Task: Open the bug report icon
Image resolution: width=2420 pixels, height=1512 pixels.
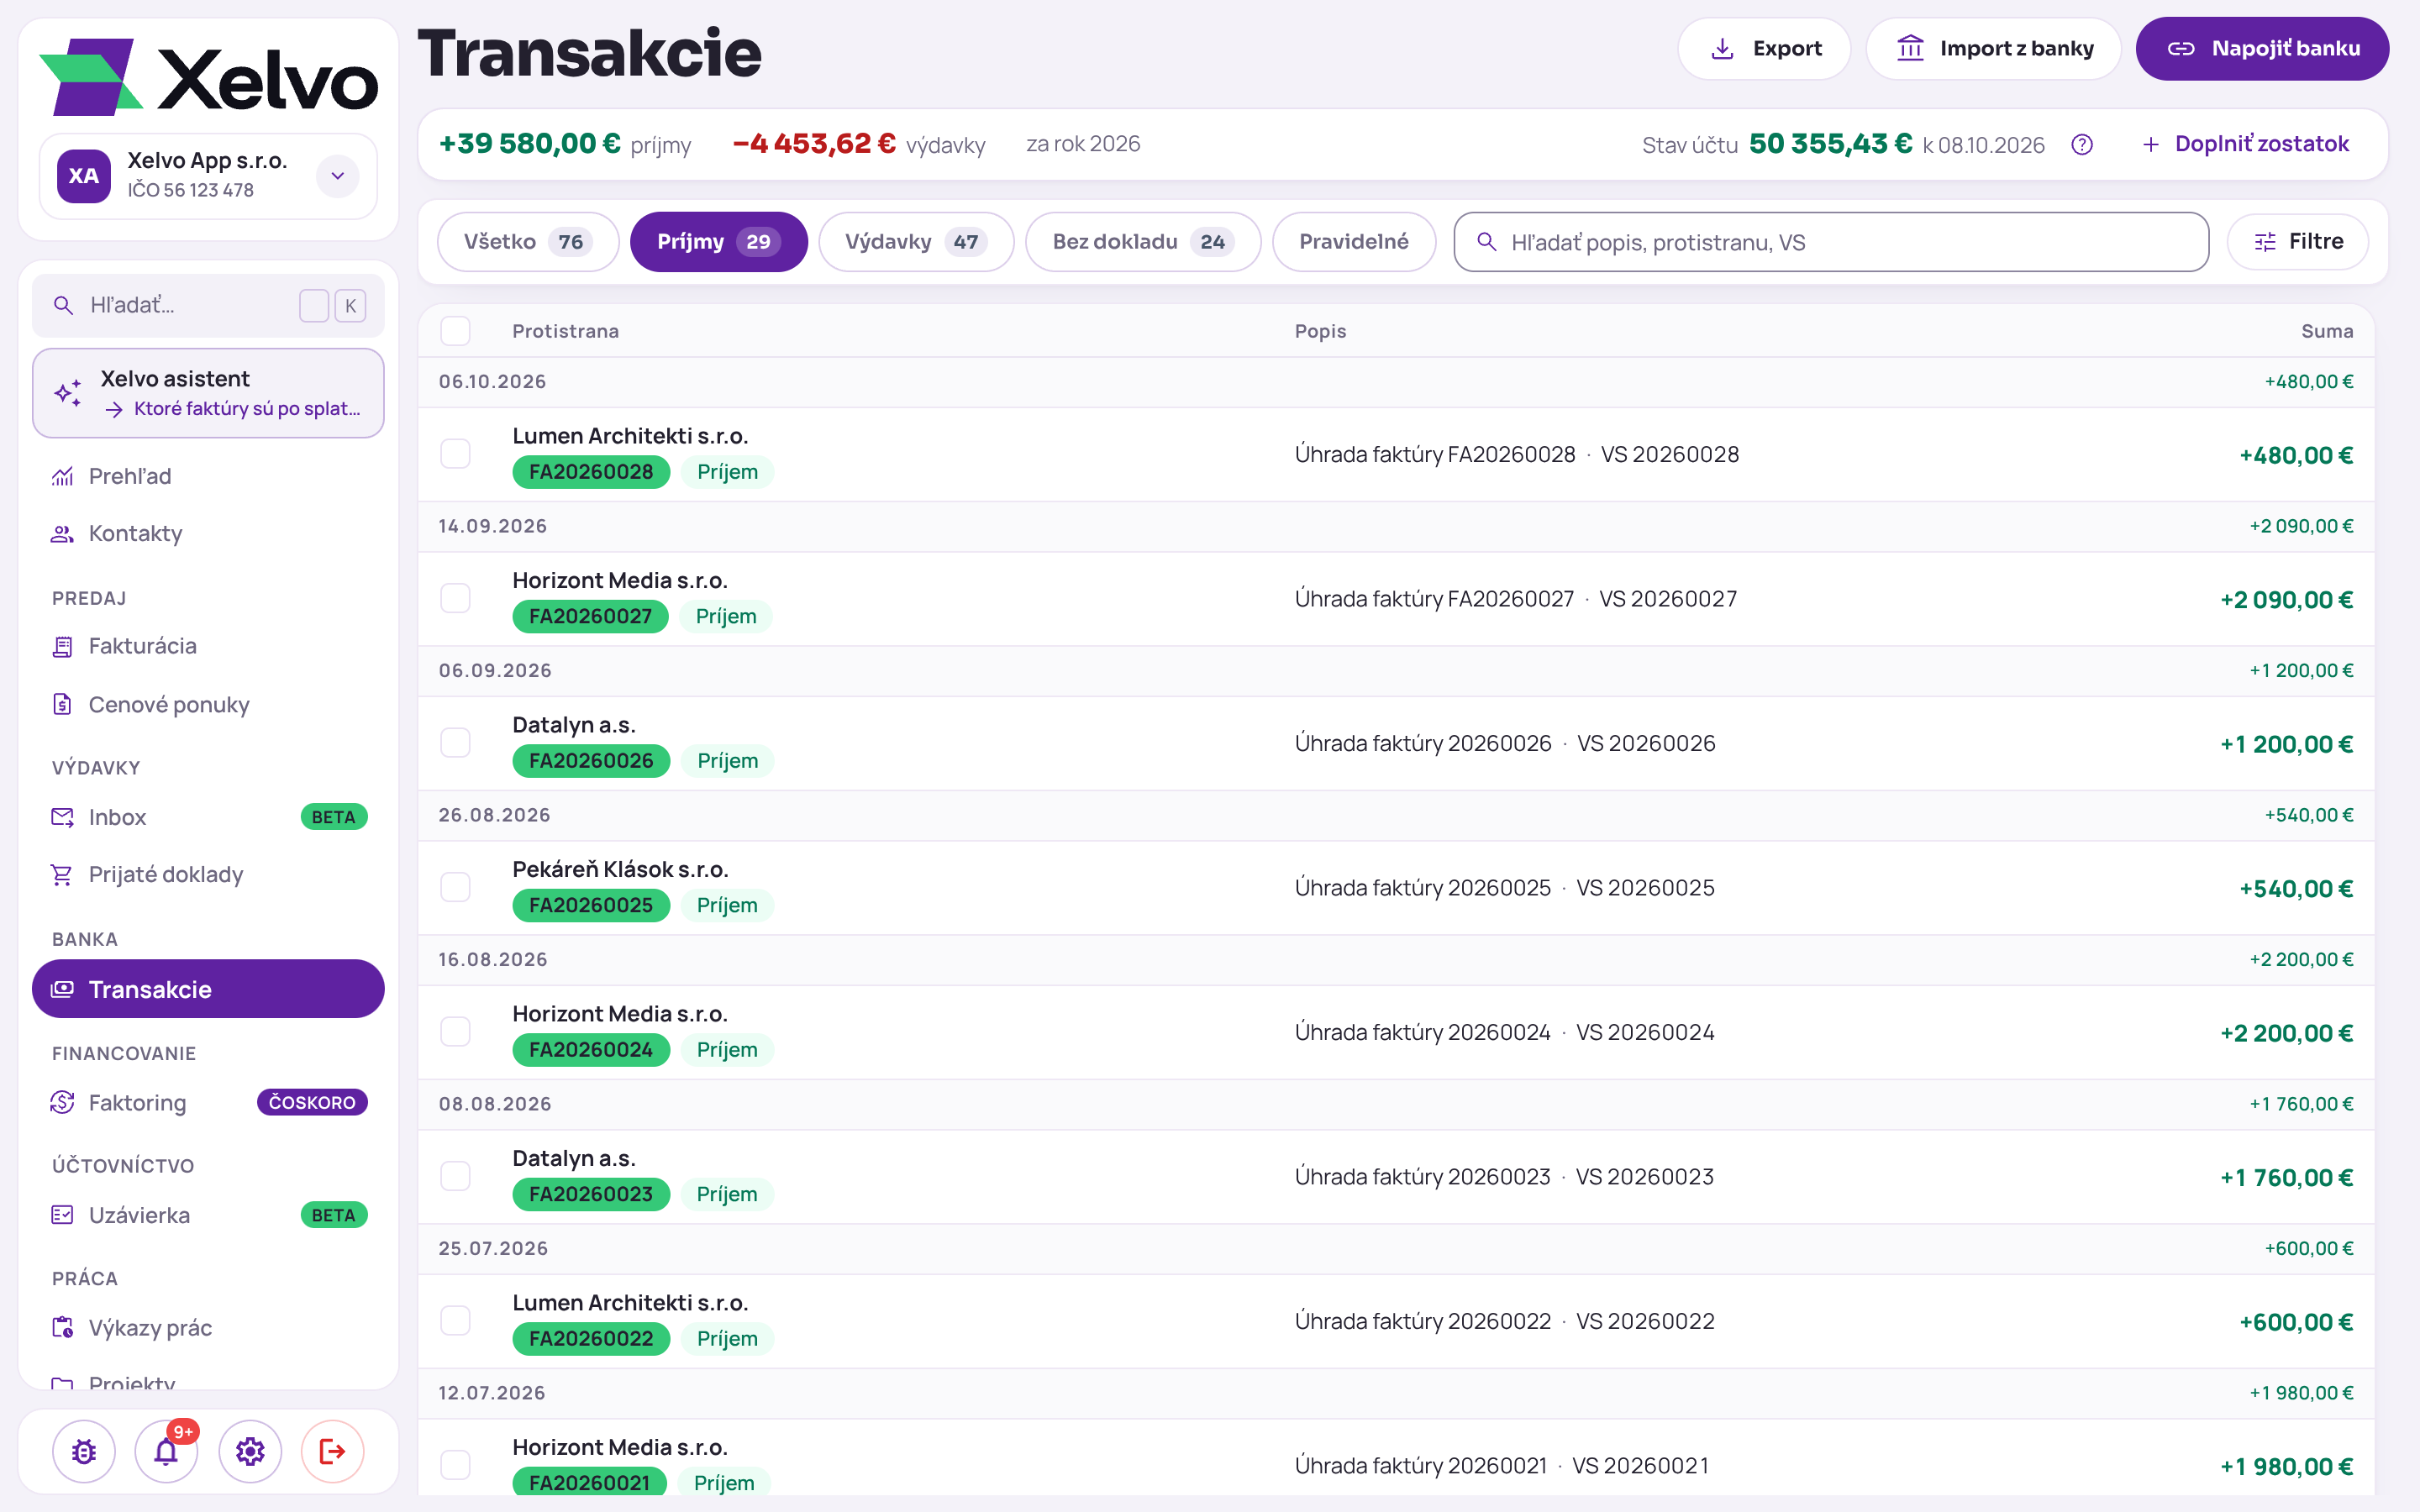Action: 84,1451
